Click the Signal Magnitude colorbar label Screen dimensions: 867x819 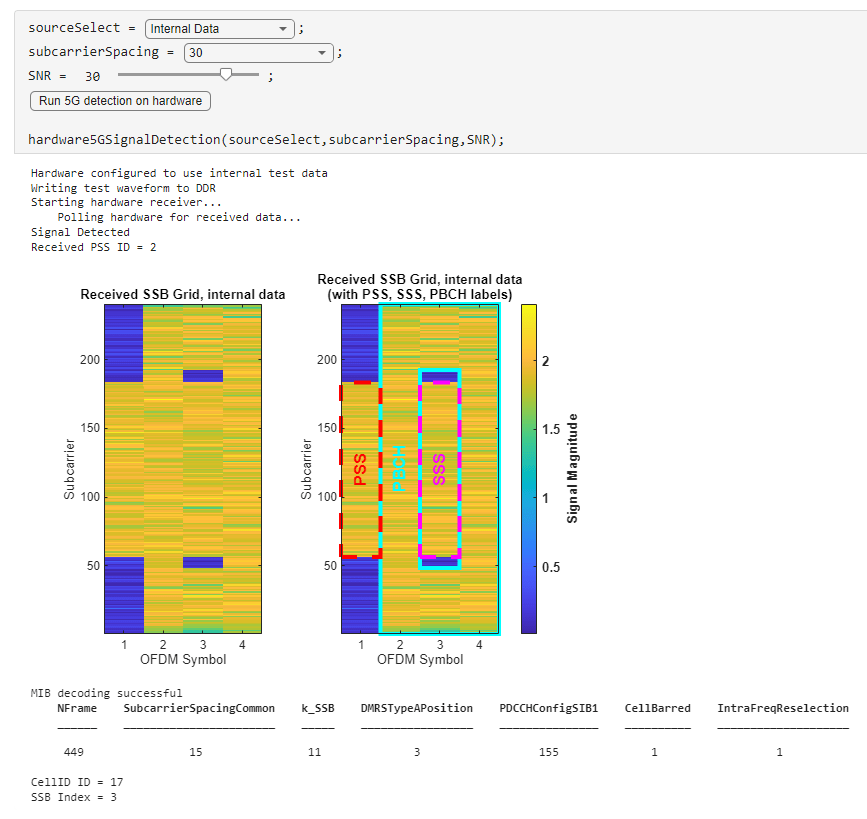572,468
